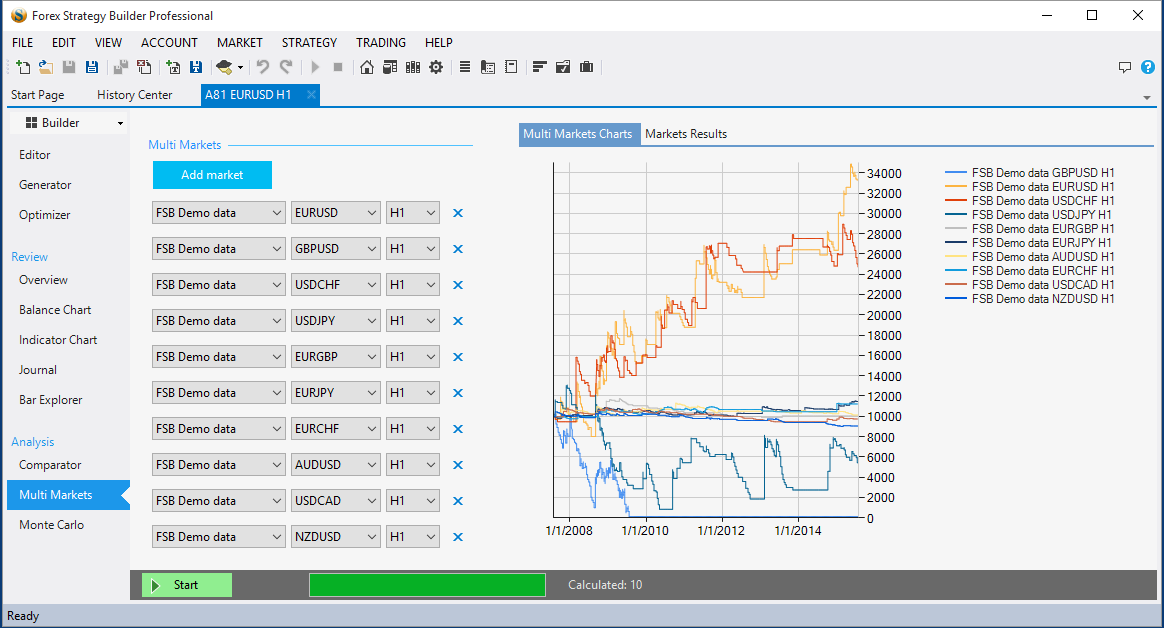
Task: Switch to the Markets Results tab
Action: [686, 134]
